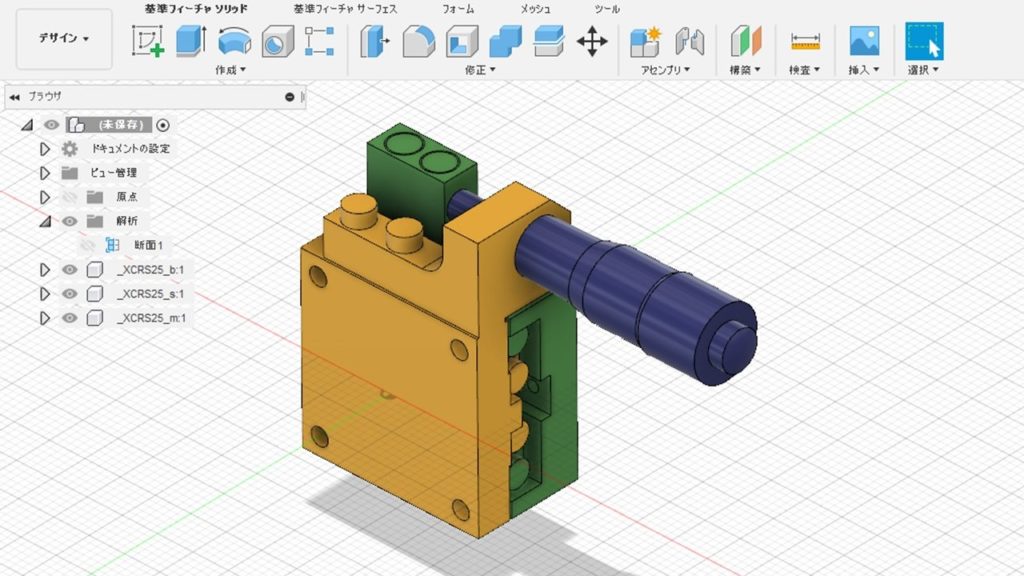This screenshot has width=1024, height=576.
Task: Expand the ドキュメントの設定 tree item
Action: pyautogui.click(x=45, y=149)
